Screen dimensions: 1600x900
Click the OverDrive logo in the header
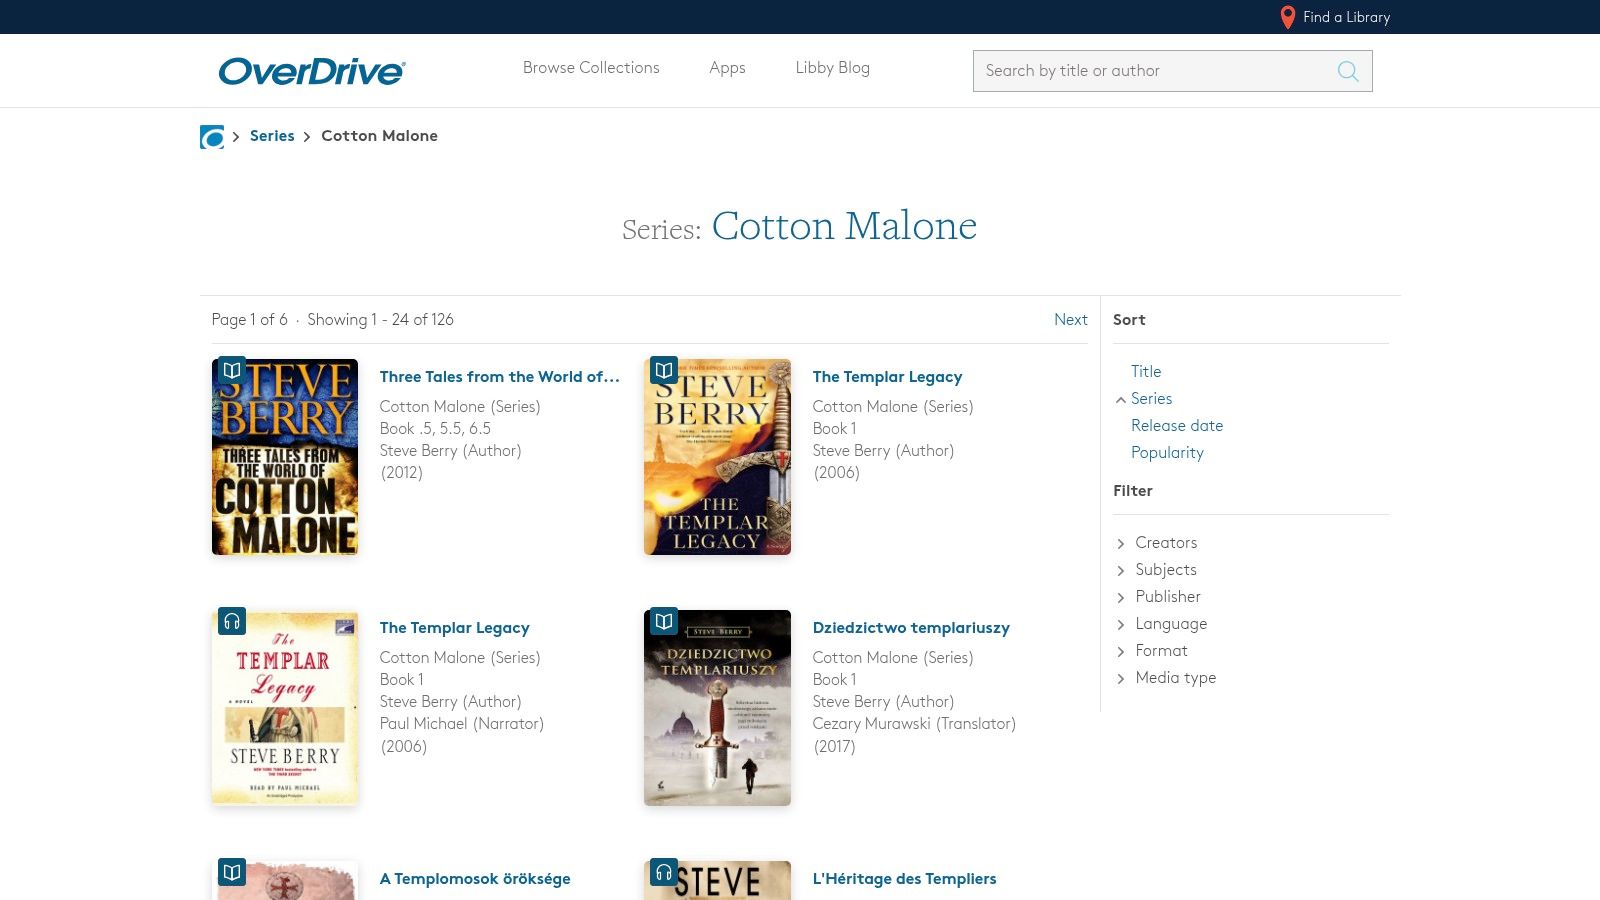tap(311, 71)
